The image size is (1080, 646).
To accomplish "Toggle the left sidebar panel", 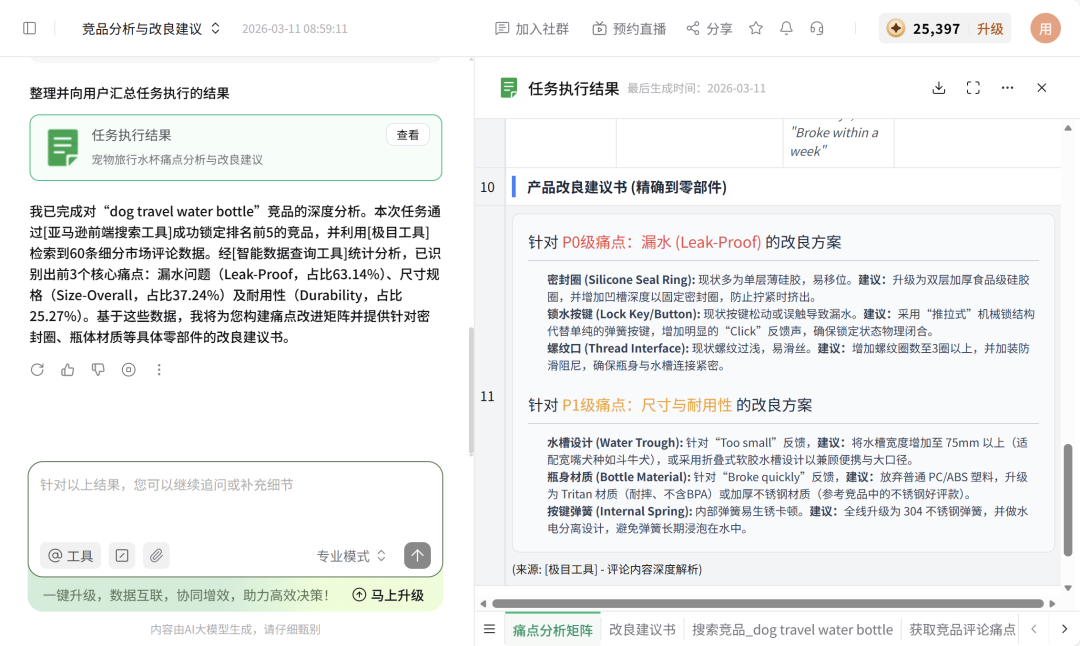I will 30,28.
